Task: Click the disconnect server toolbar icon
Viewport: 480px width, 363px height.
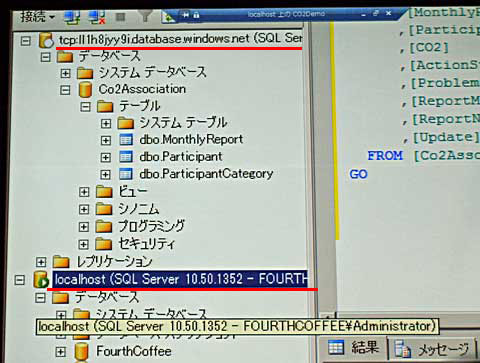Action: coord(97,17)
